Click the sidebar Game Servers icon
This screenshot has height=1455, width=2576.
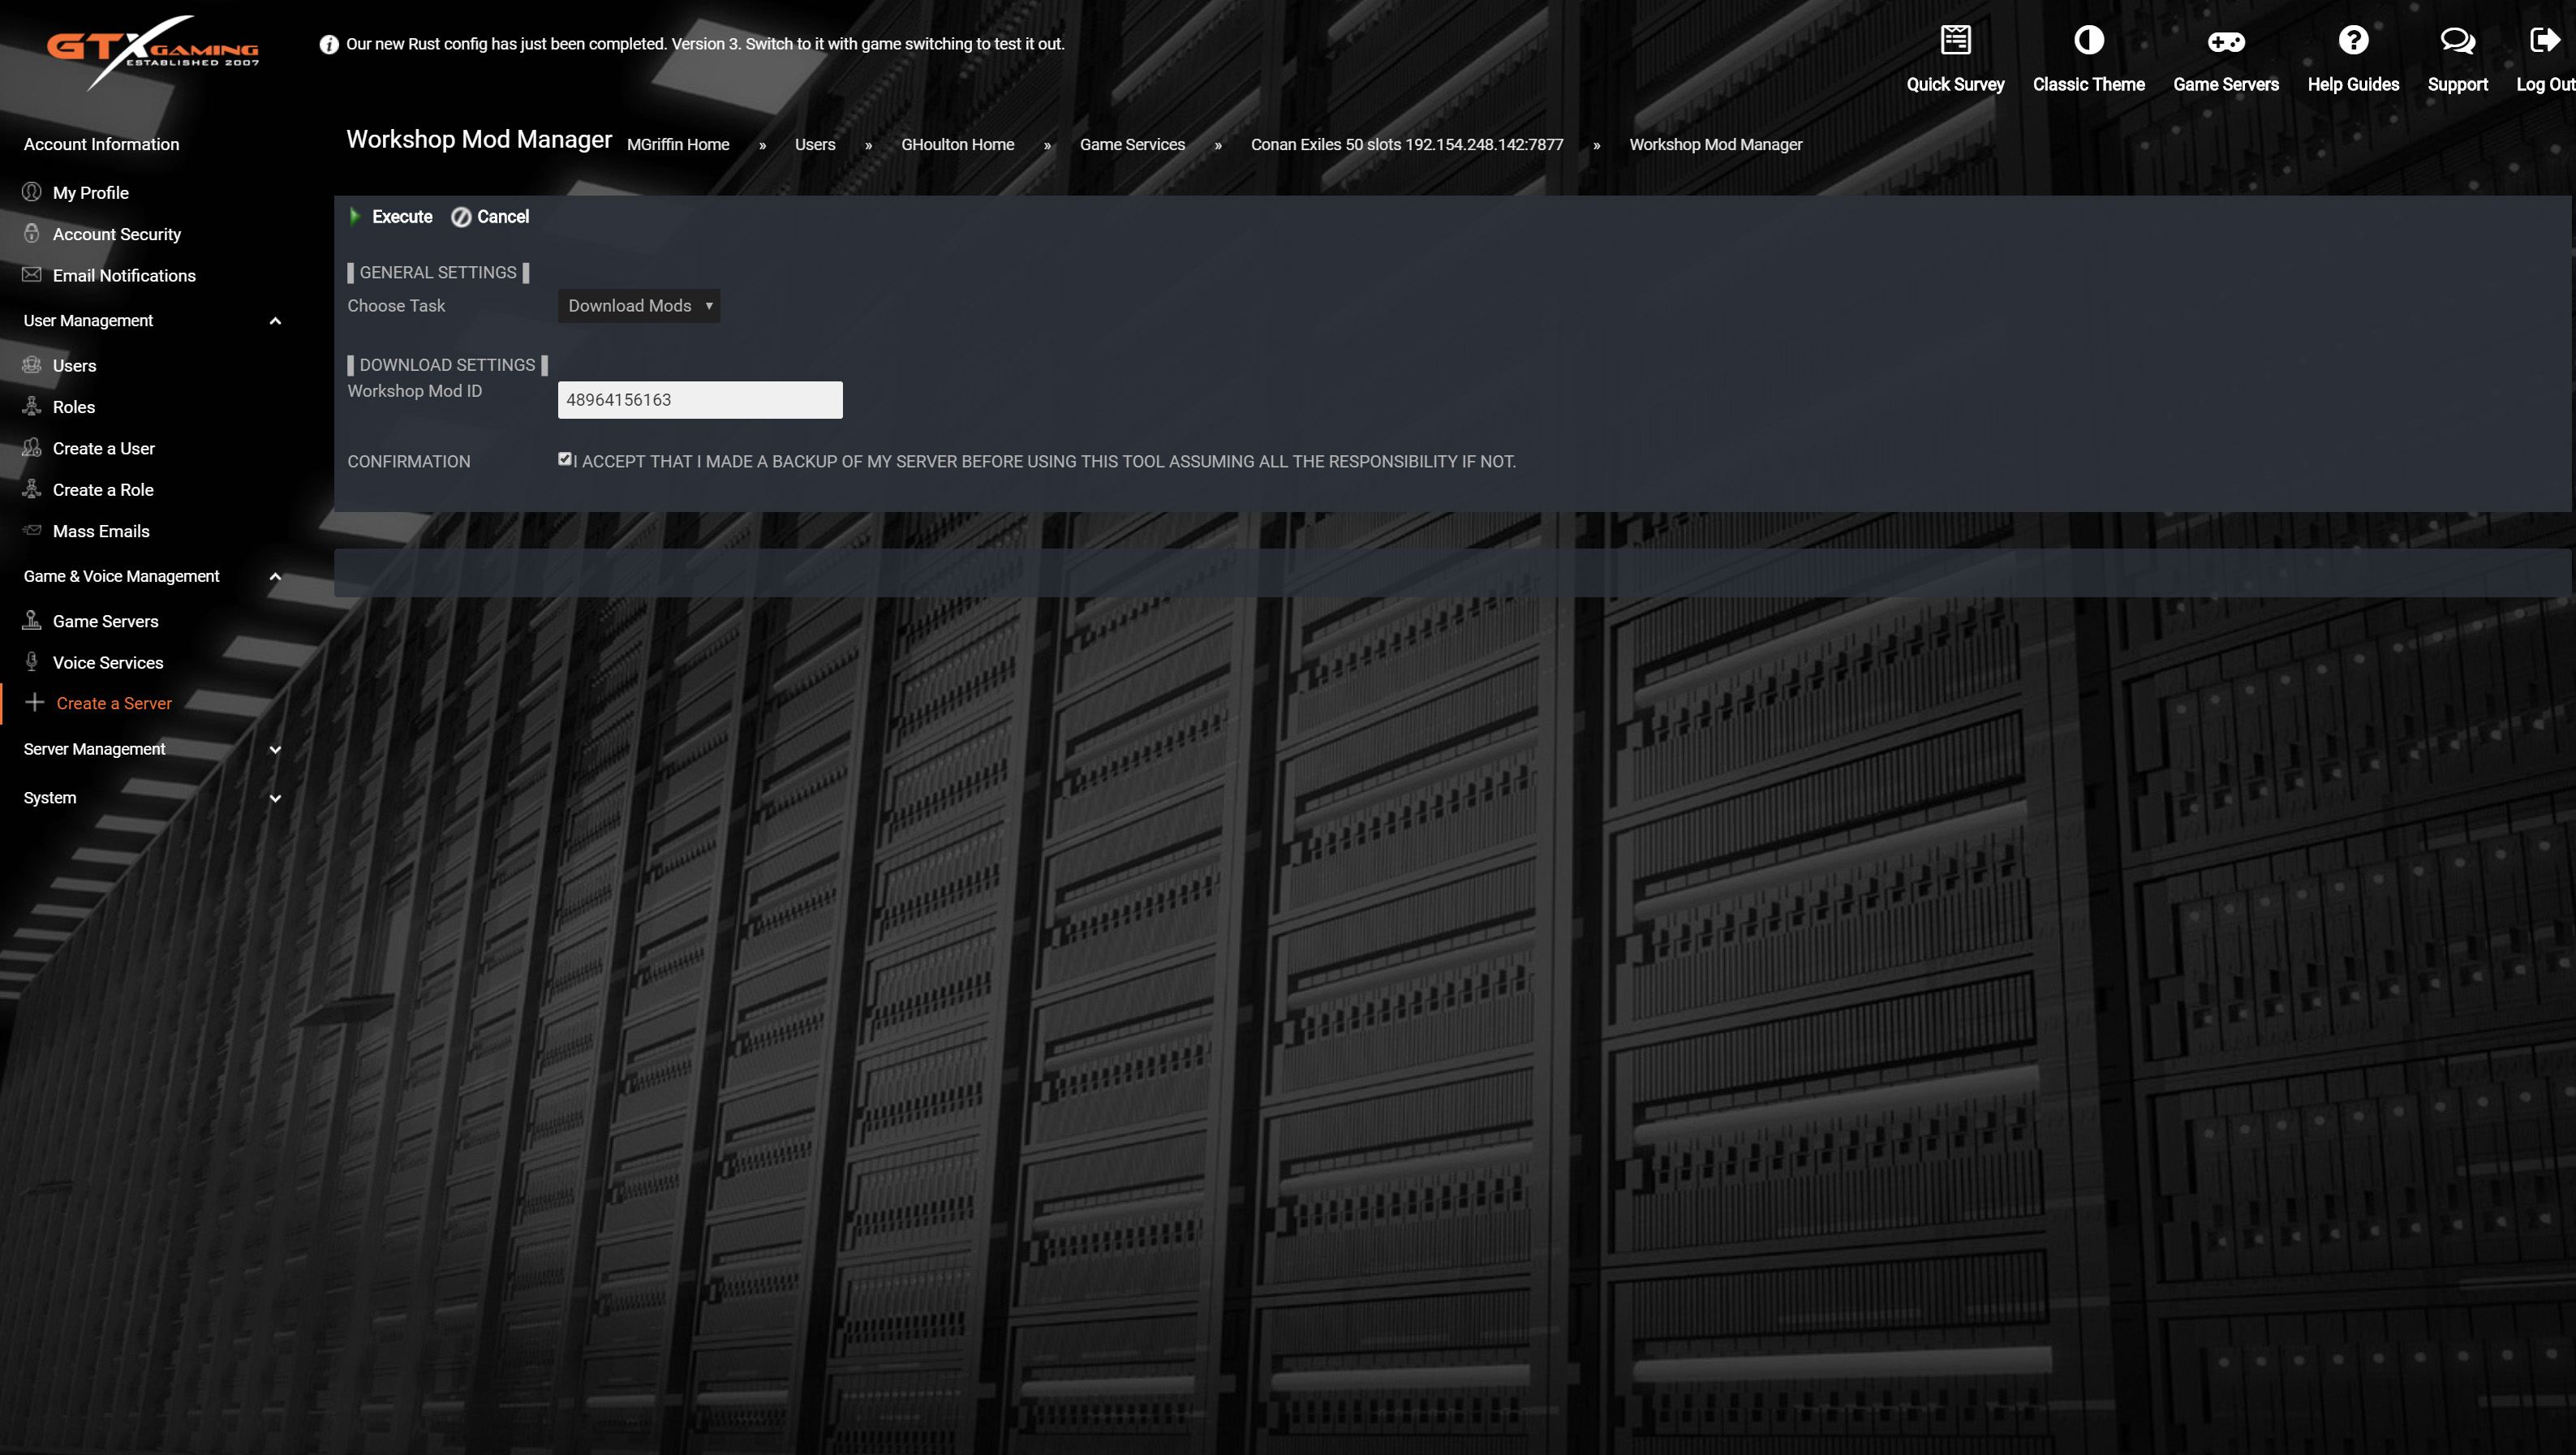click(x=32, y=620)
